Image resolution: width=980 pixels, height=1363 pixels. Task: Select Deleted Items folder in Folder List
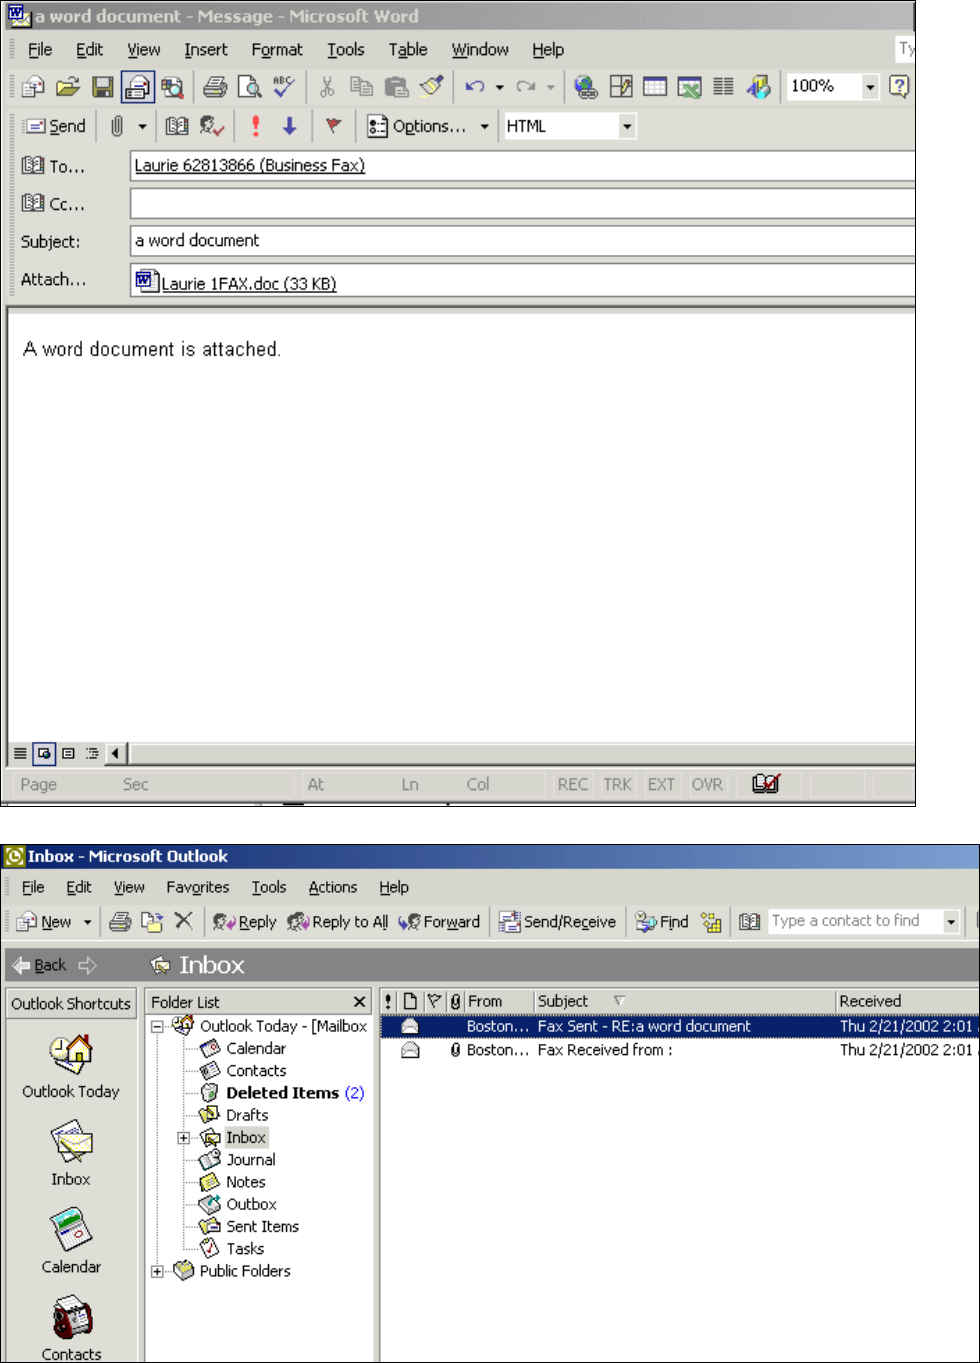pyautogui.click(x=282, y=1093)
